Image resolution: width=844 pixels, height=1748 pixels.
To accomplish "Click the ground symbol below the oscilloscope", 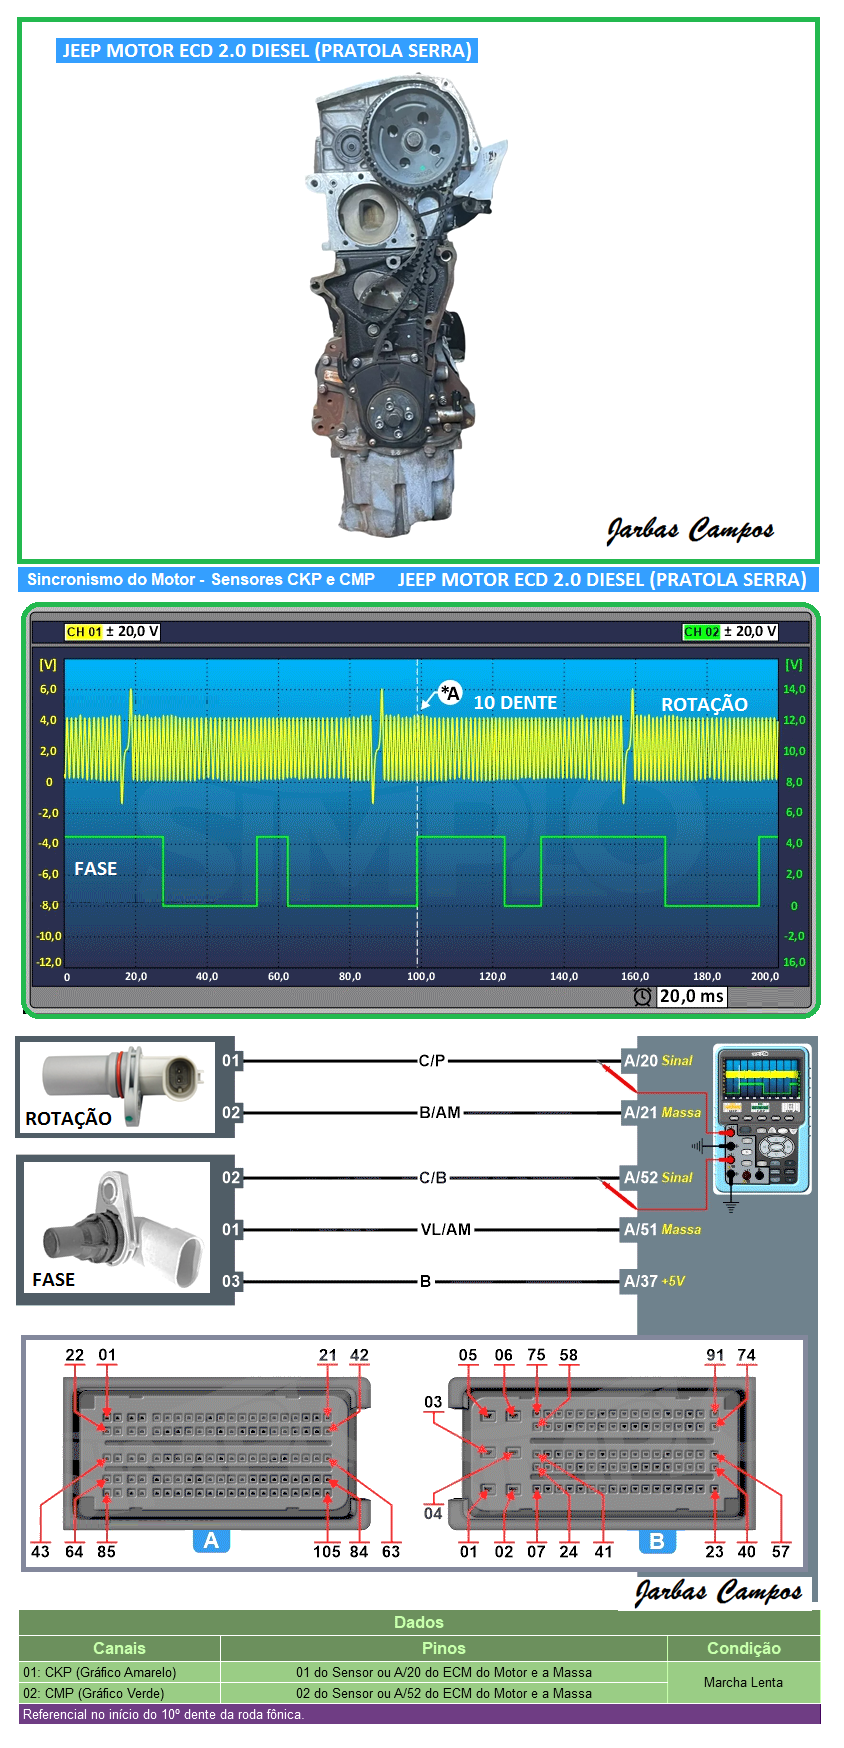I will 731,1206.
